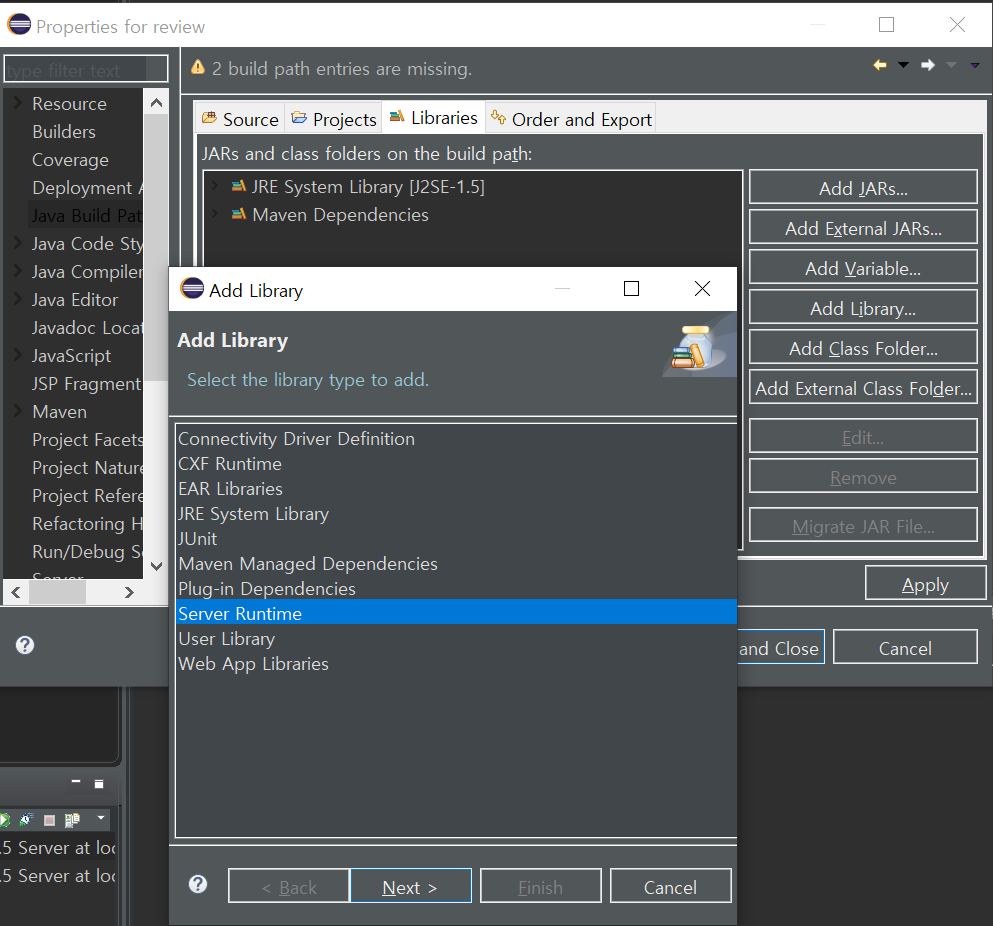Click Add Class Folder... button
This screenshot has width=993, height=926.
(863, 347)
